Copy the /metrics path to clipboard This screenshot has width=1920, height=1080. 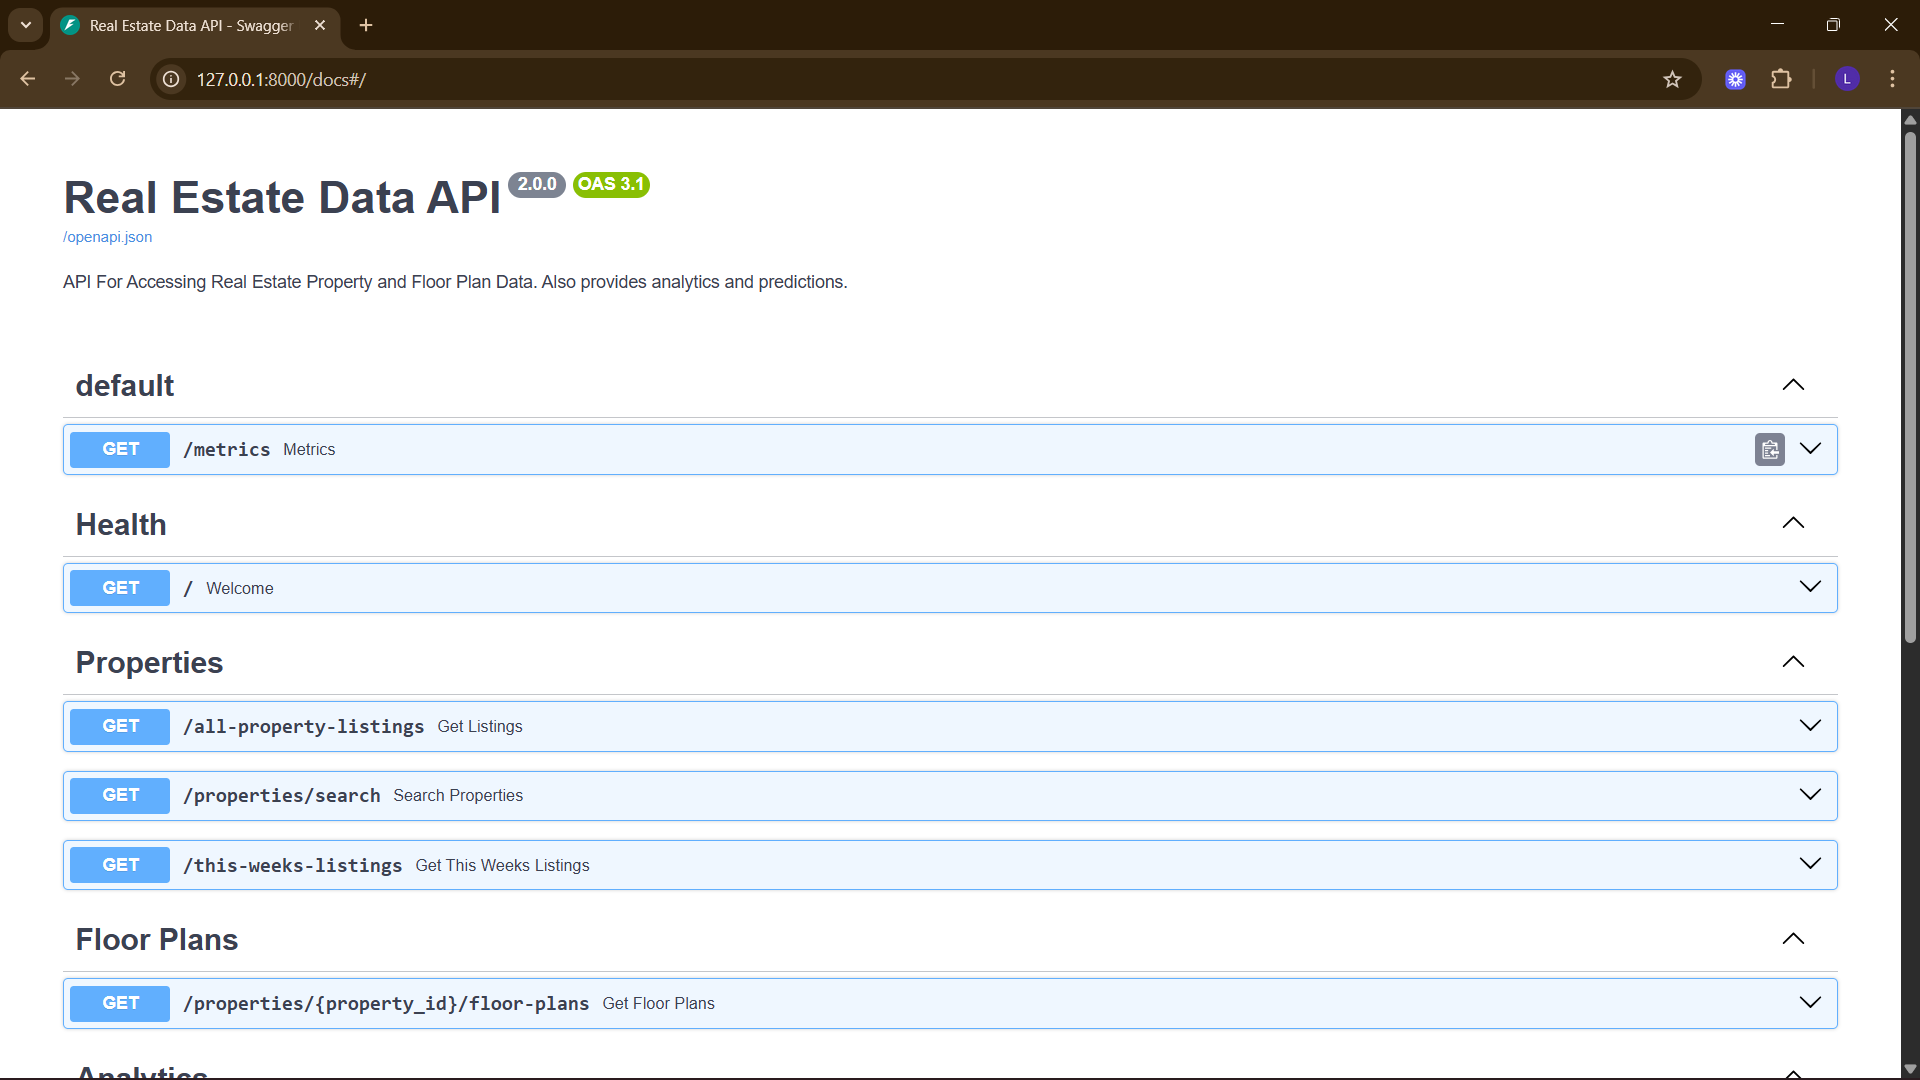pos(1770,450)
